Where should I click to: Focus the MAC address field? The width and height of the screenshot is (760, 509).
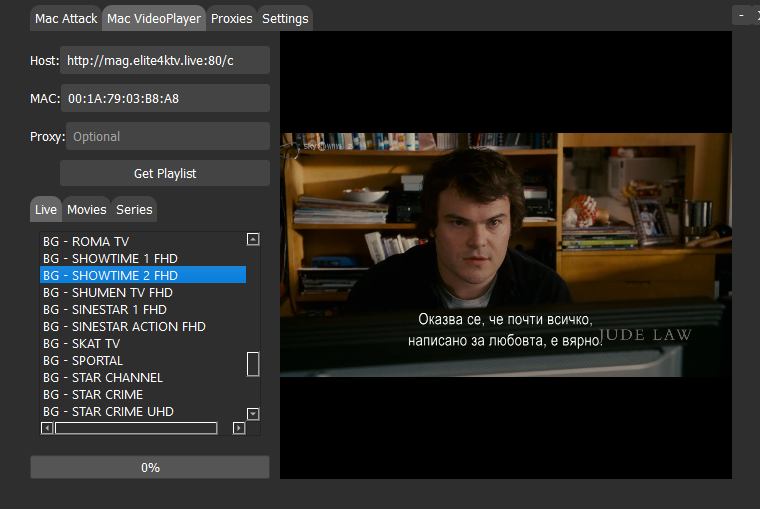[x=165, y=98]
